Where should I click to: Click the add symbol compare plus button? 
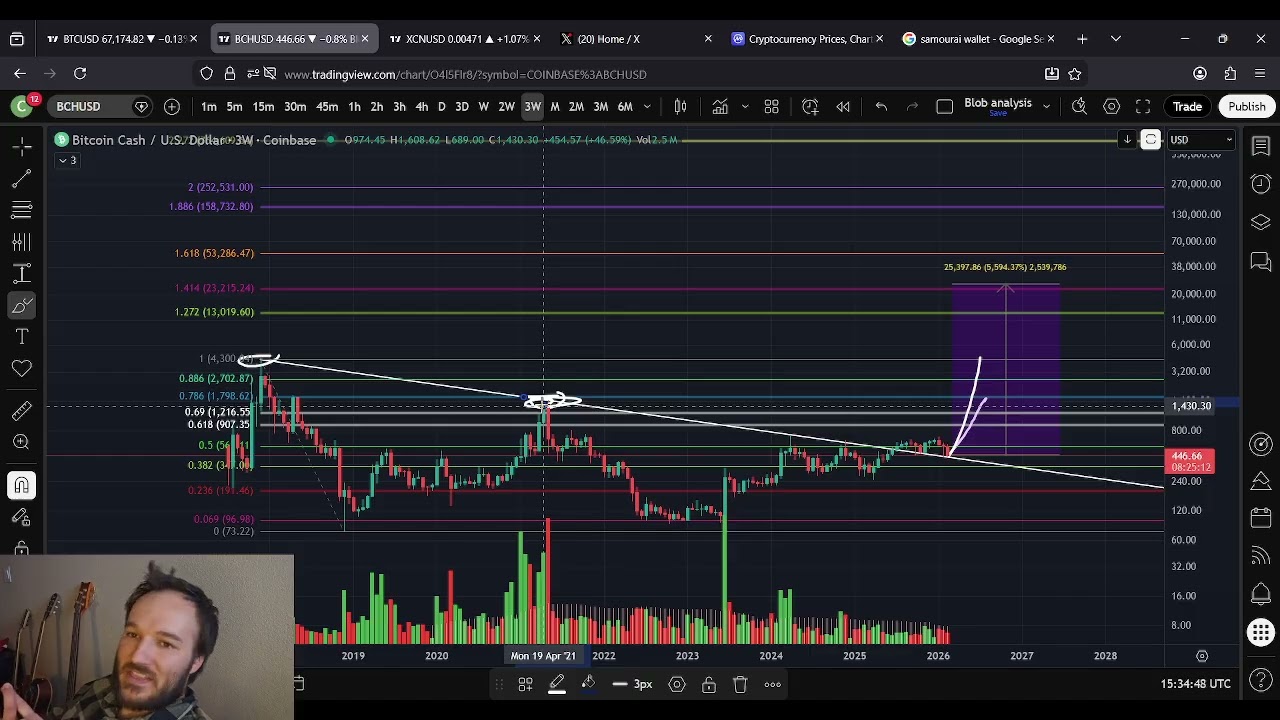click(x=172, y=106)
